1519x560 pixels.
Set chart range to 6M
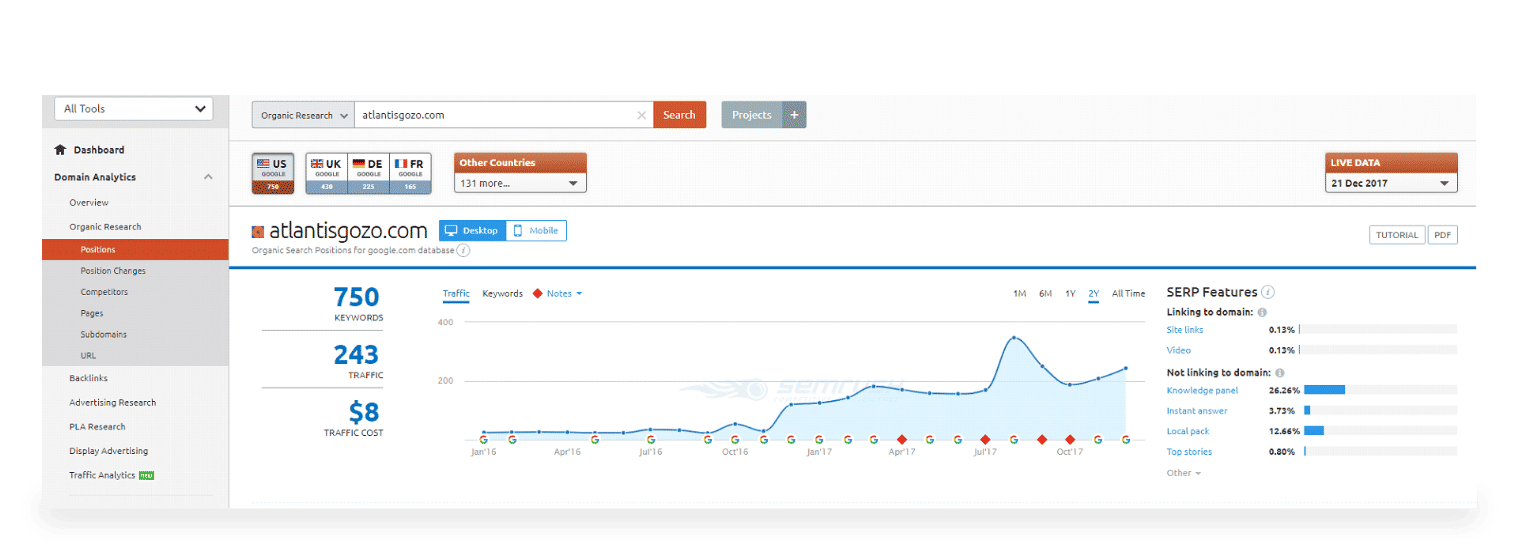1045,294
